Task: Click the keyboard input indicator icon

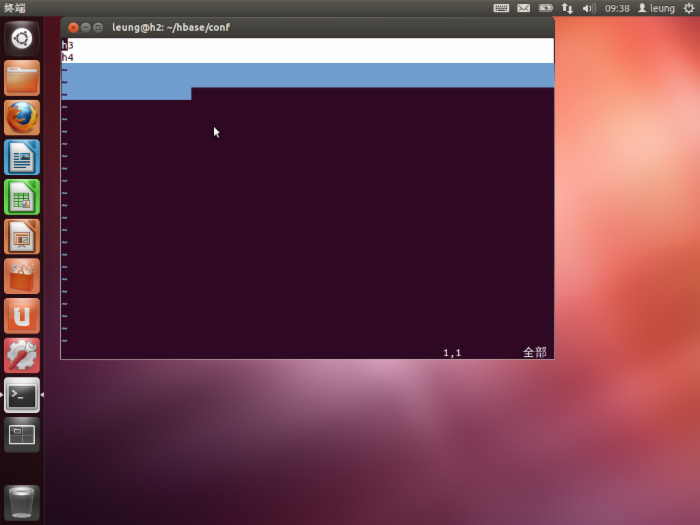Action: (x=501, y=8)
